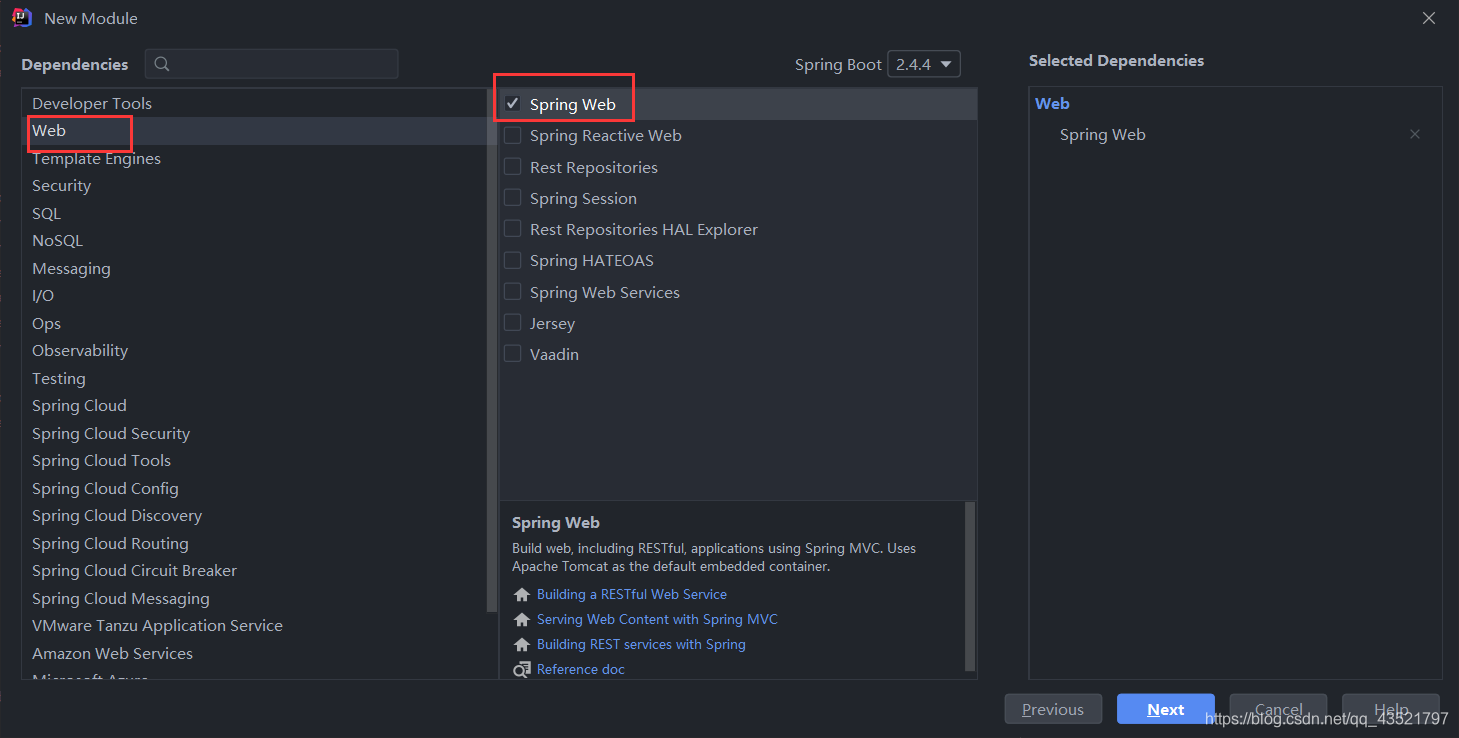This screenshot has width=1459, height=738.
Task: Enable the Rest Repositories checkbox
Action: pyautogui.click(x=513, y=166)
